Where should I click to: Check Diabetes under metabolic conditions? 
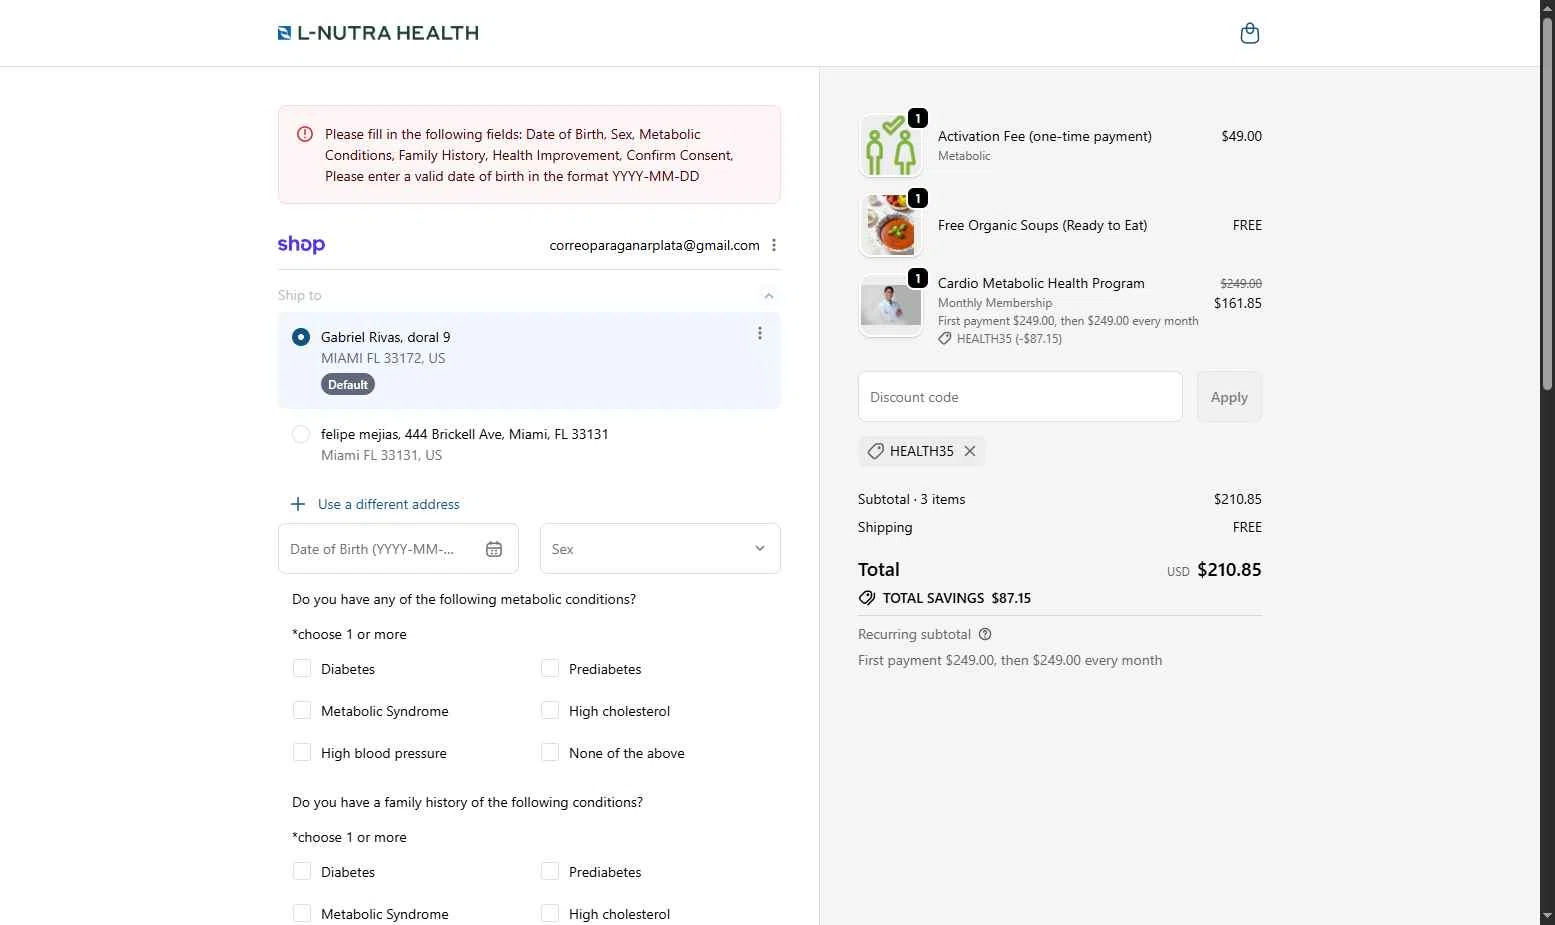click(x=302, y=668)
